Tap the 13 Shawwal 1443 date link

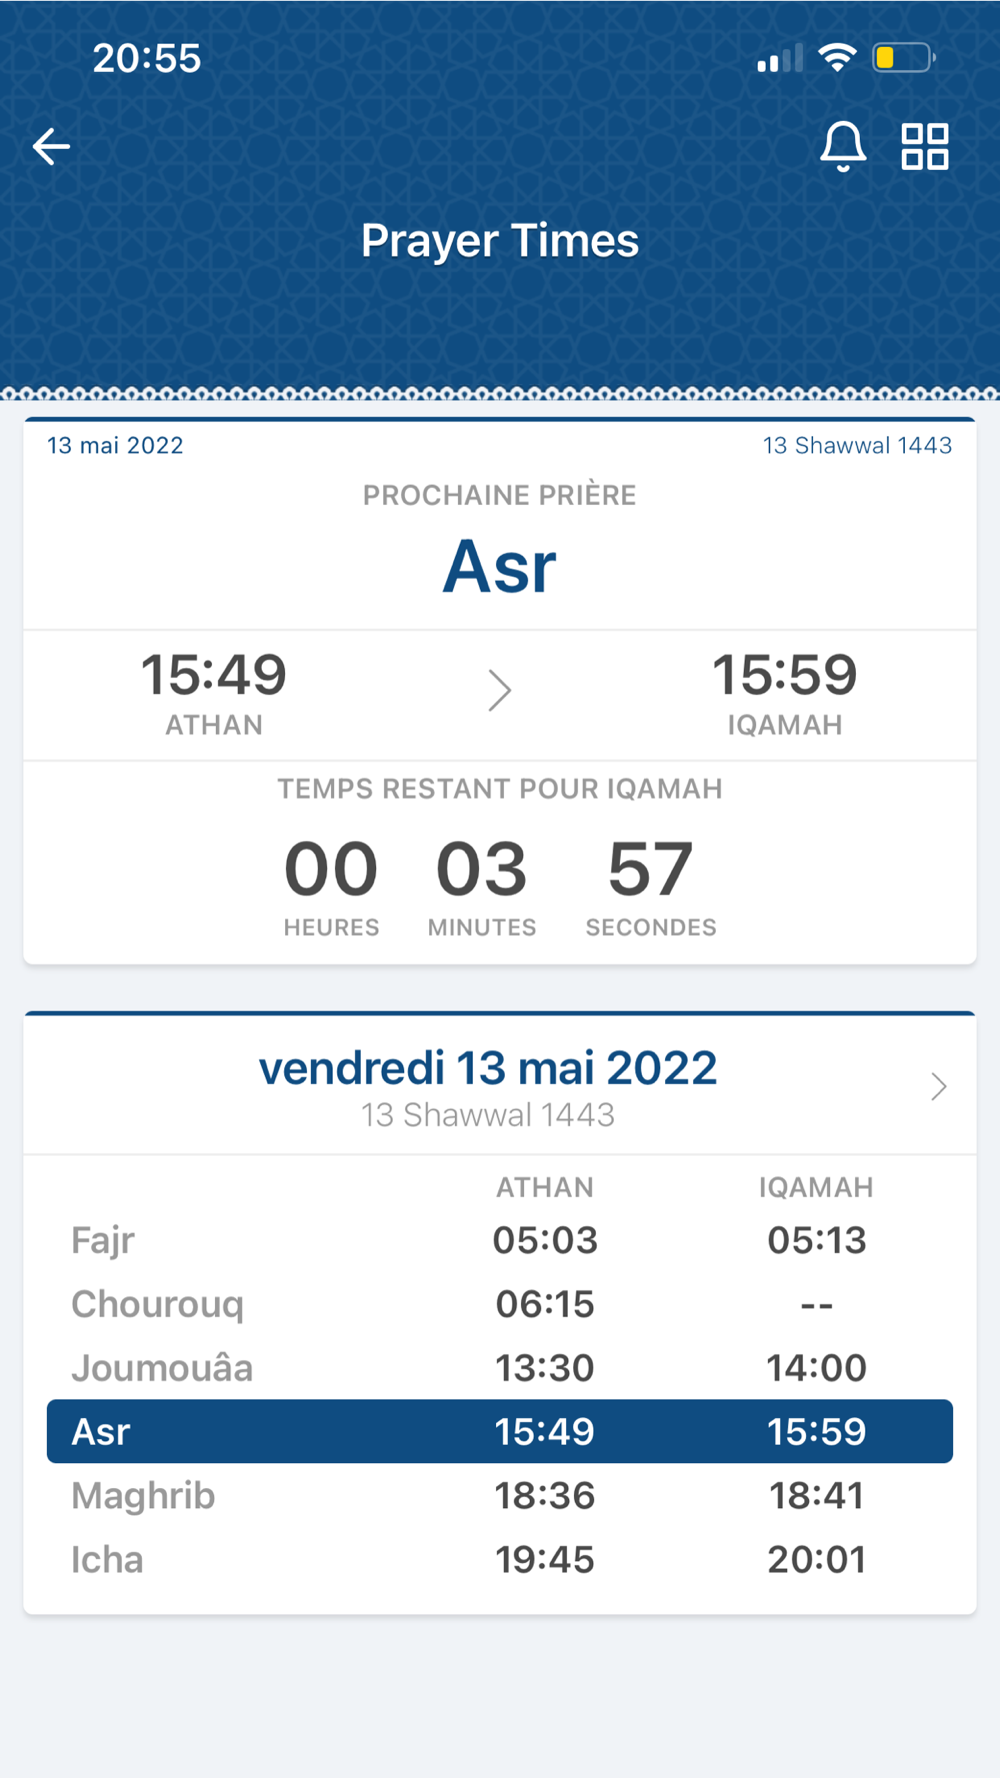pyautogui.click(x=857, y=446)
